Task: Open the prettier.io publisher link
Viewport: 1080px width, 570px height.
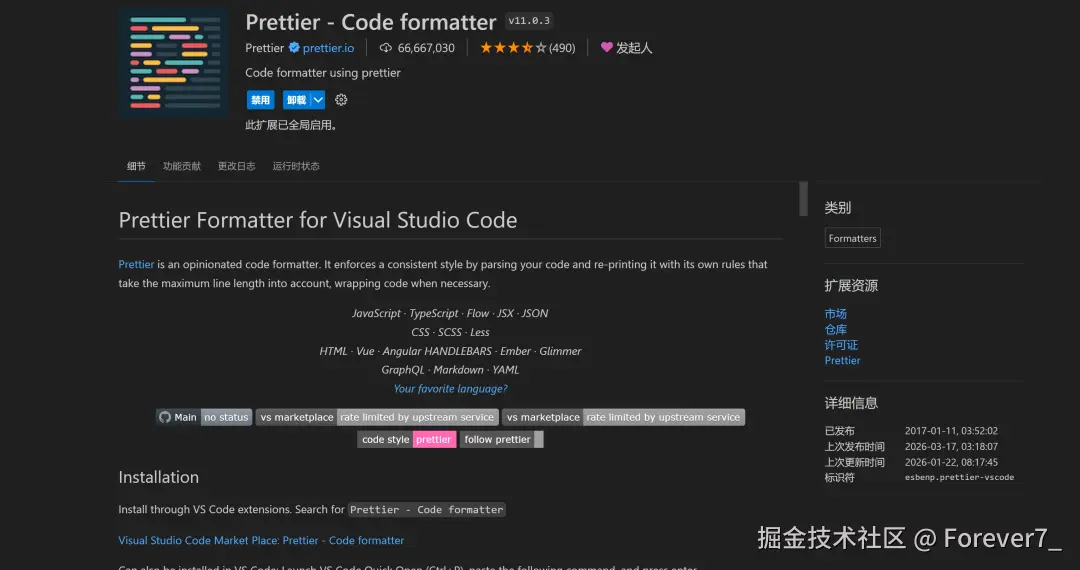Action: pos(328,48)
